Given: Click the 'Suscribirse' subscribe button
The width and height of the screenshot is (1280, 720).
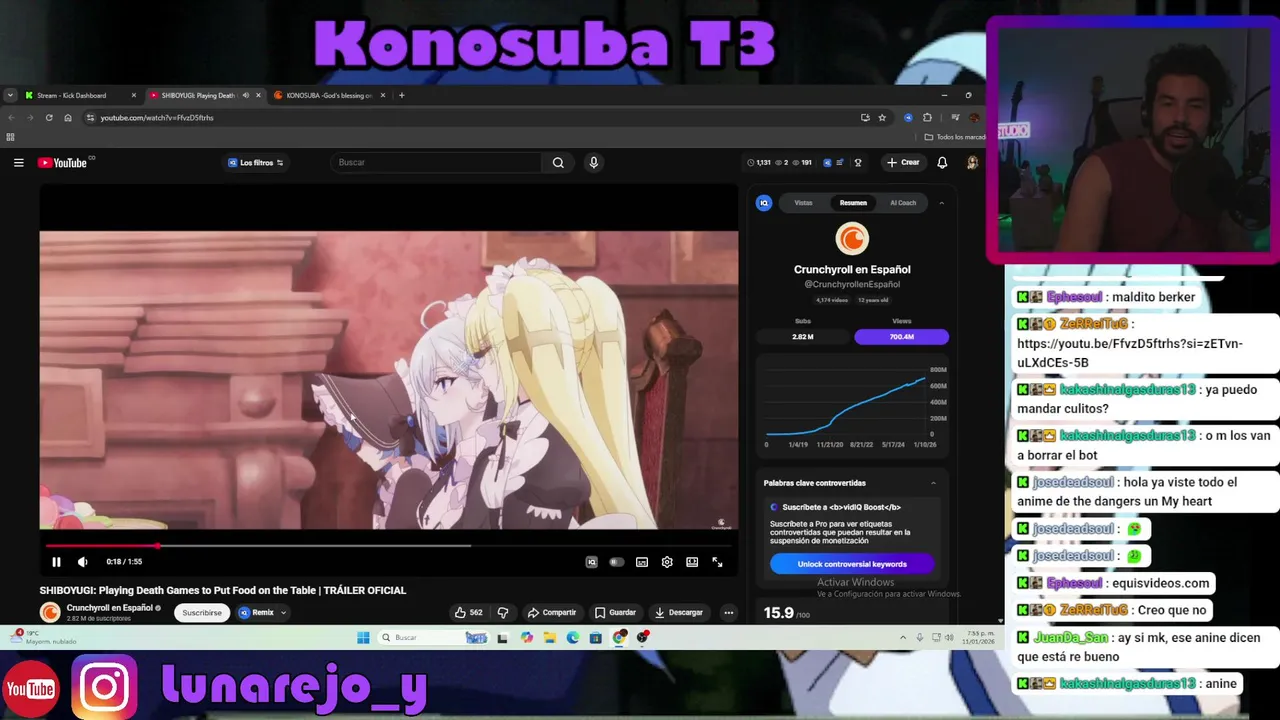Looking at the screenshot, I should point(202,612).
